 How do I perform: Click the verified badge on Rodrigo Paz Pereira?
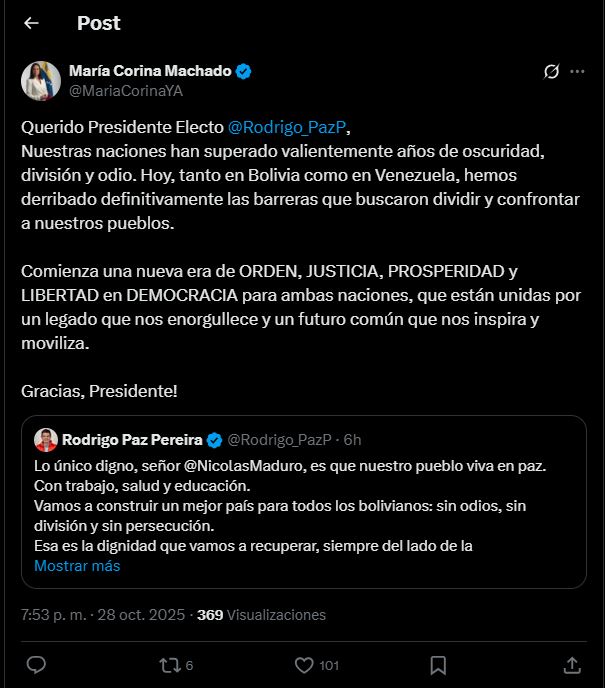(214, 440)
